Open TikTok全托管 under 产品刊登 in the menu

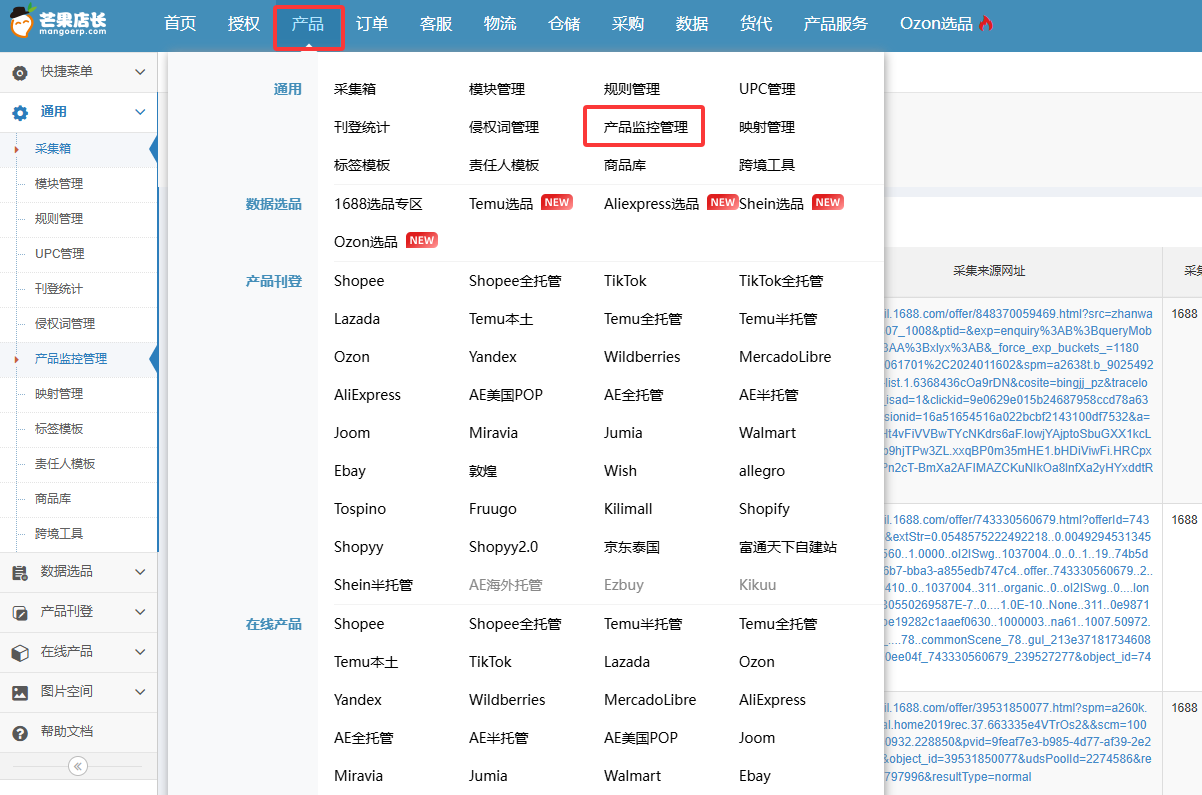coord(781,281)
